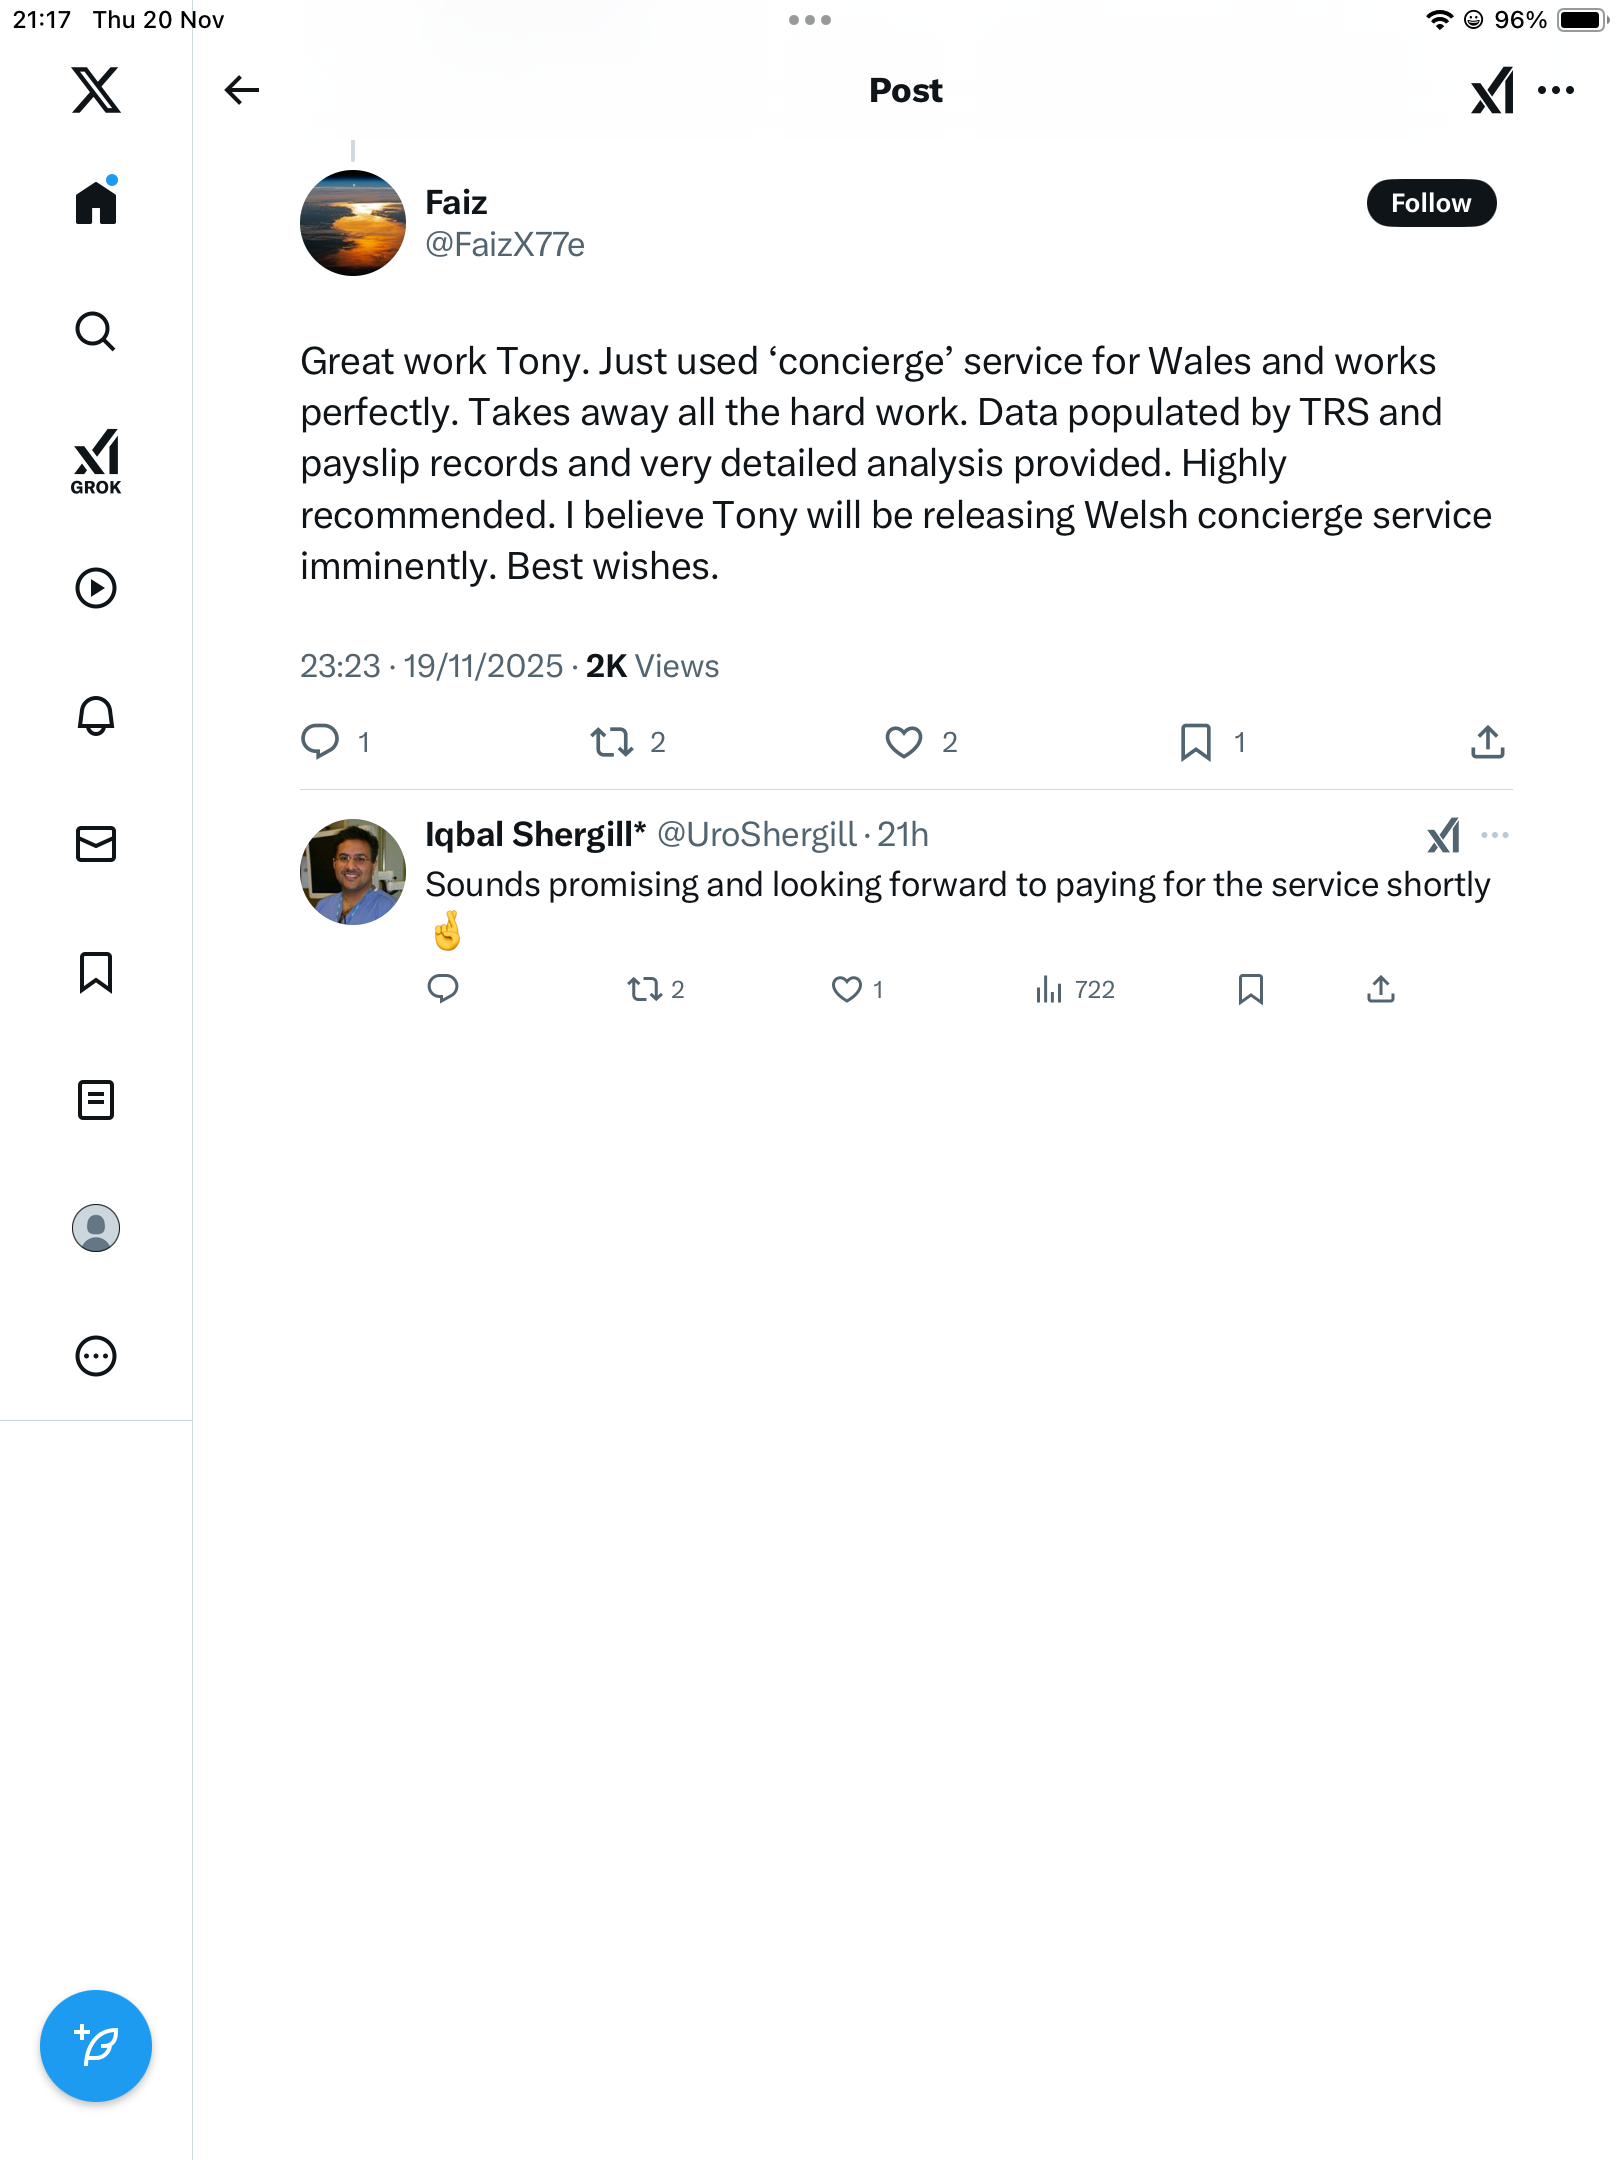Like Faiz's post
The image size is (1620, 2160).
pos(904,742)
